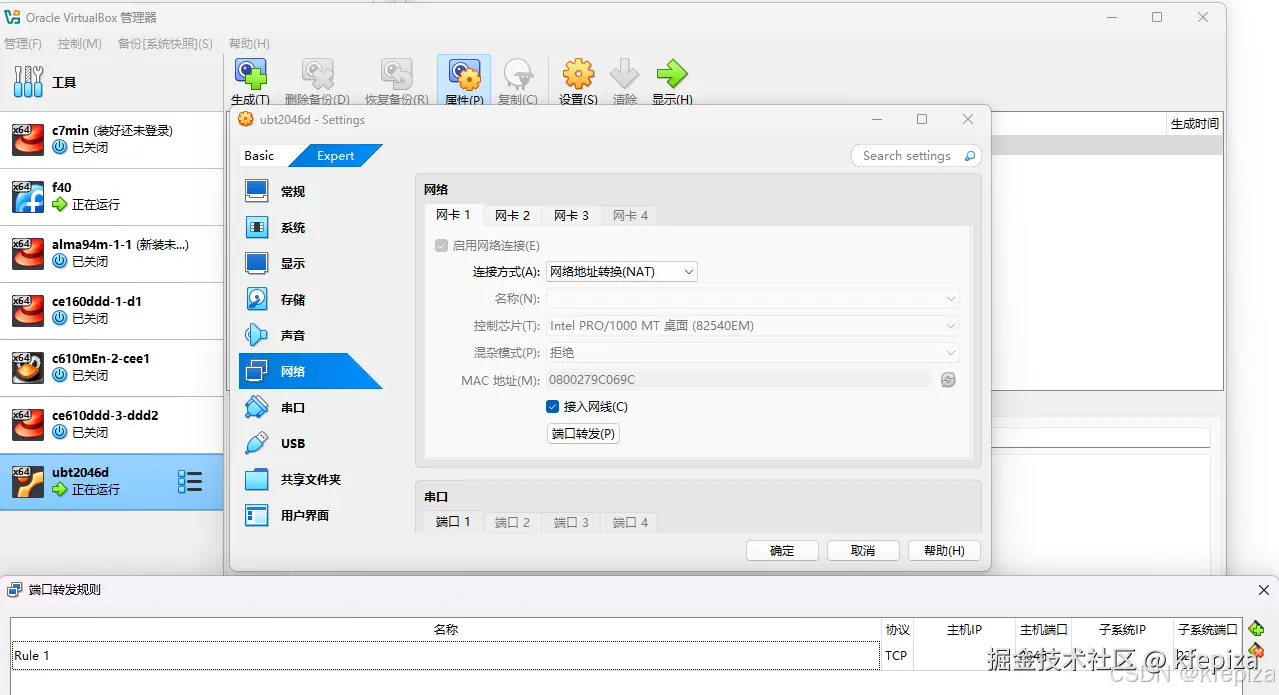Click the 端口转发(P) port forwarding button
This screenshot has width=1279, height=695.
tap(584, 433)
